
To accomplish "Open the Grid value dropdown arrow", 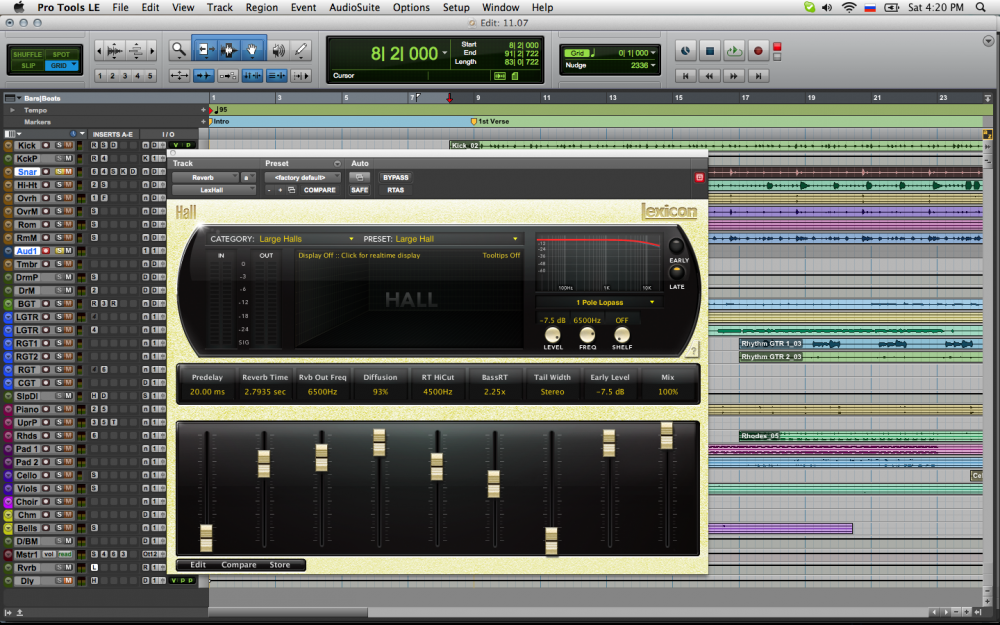I will point(653,53).
